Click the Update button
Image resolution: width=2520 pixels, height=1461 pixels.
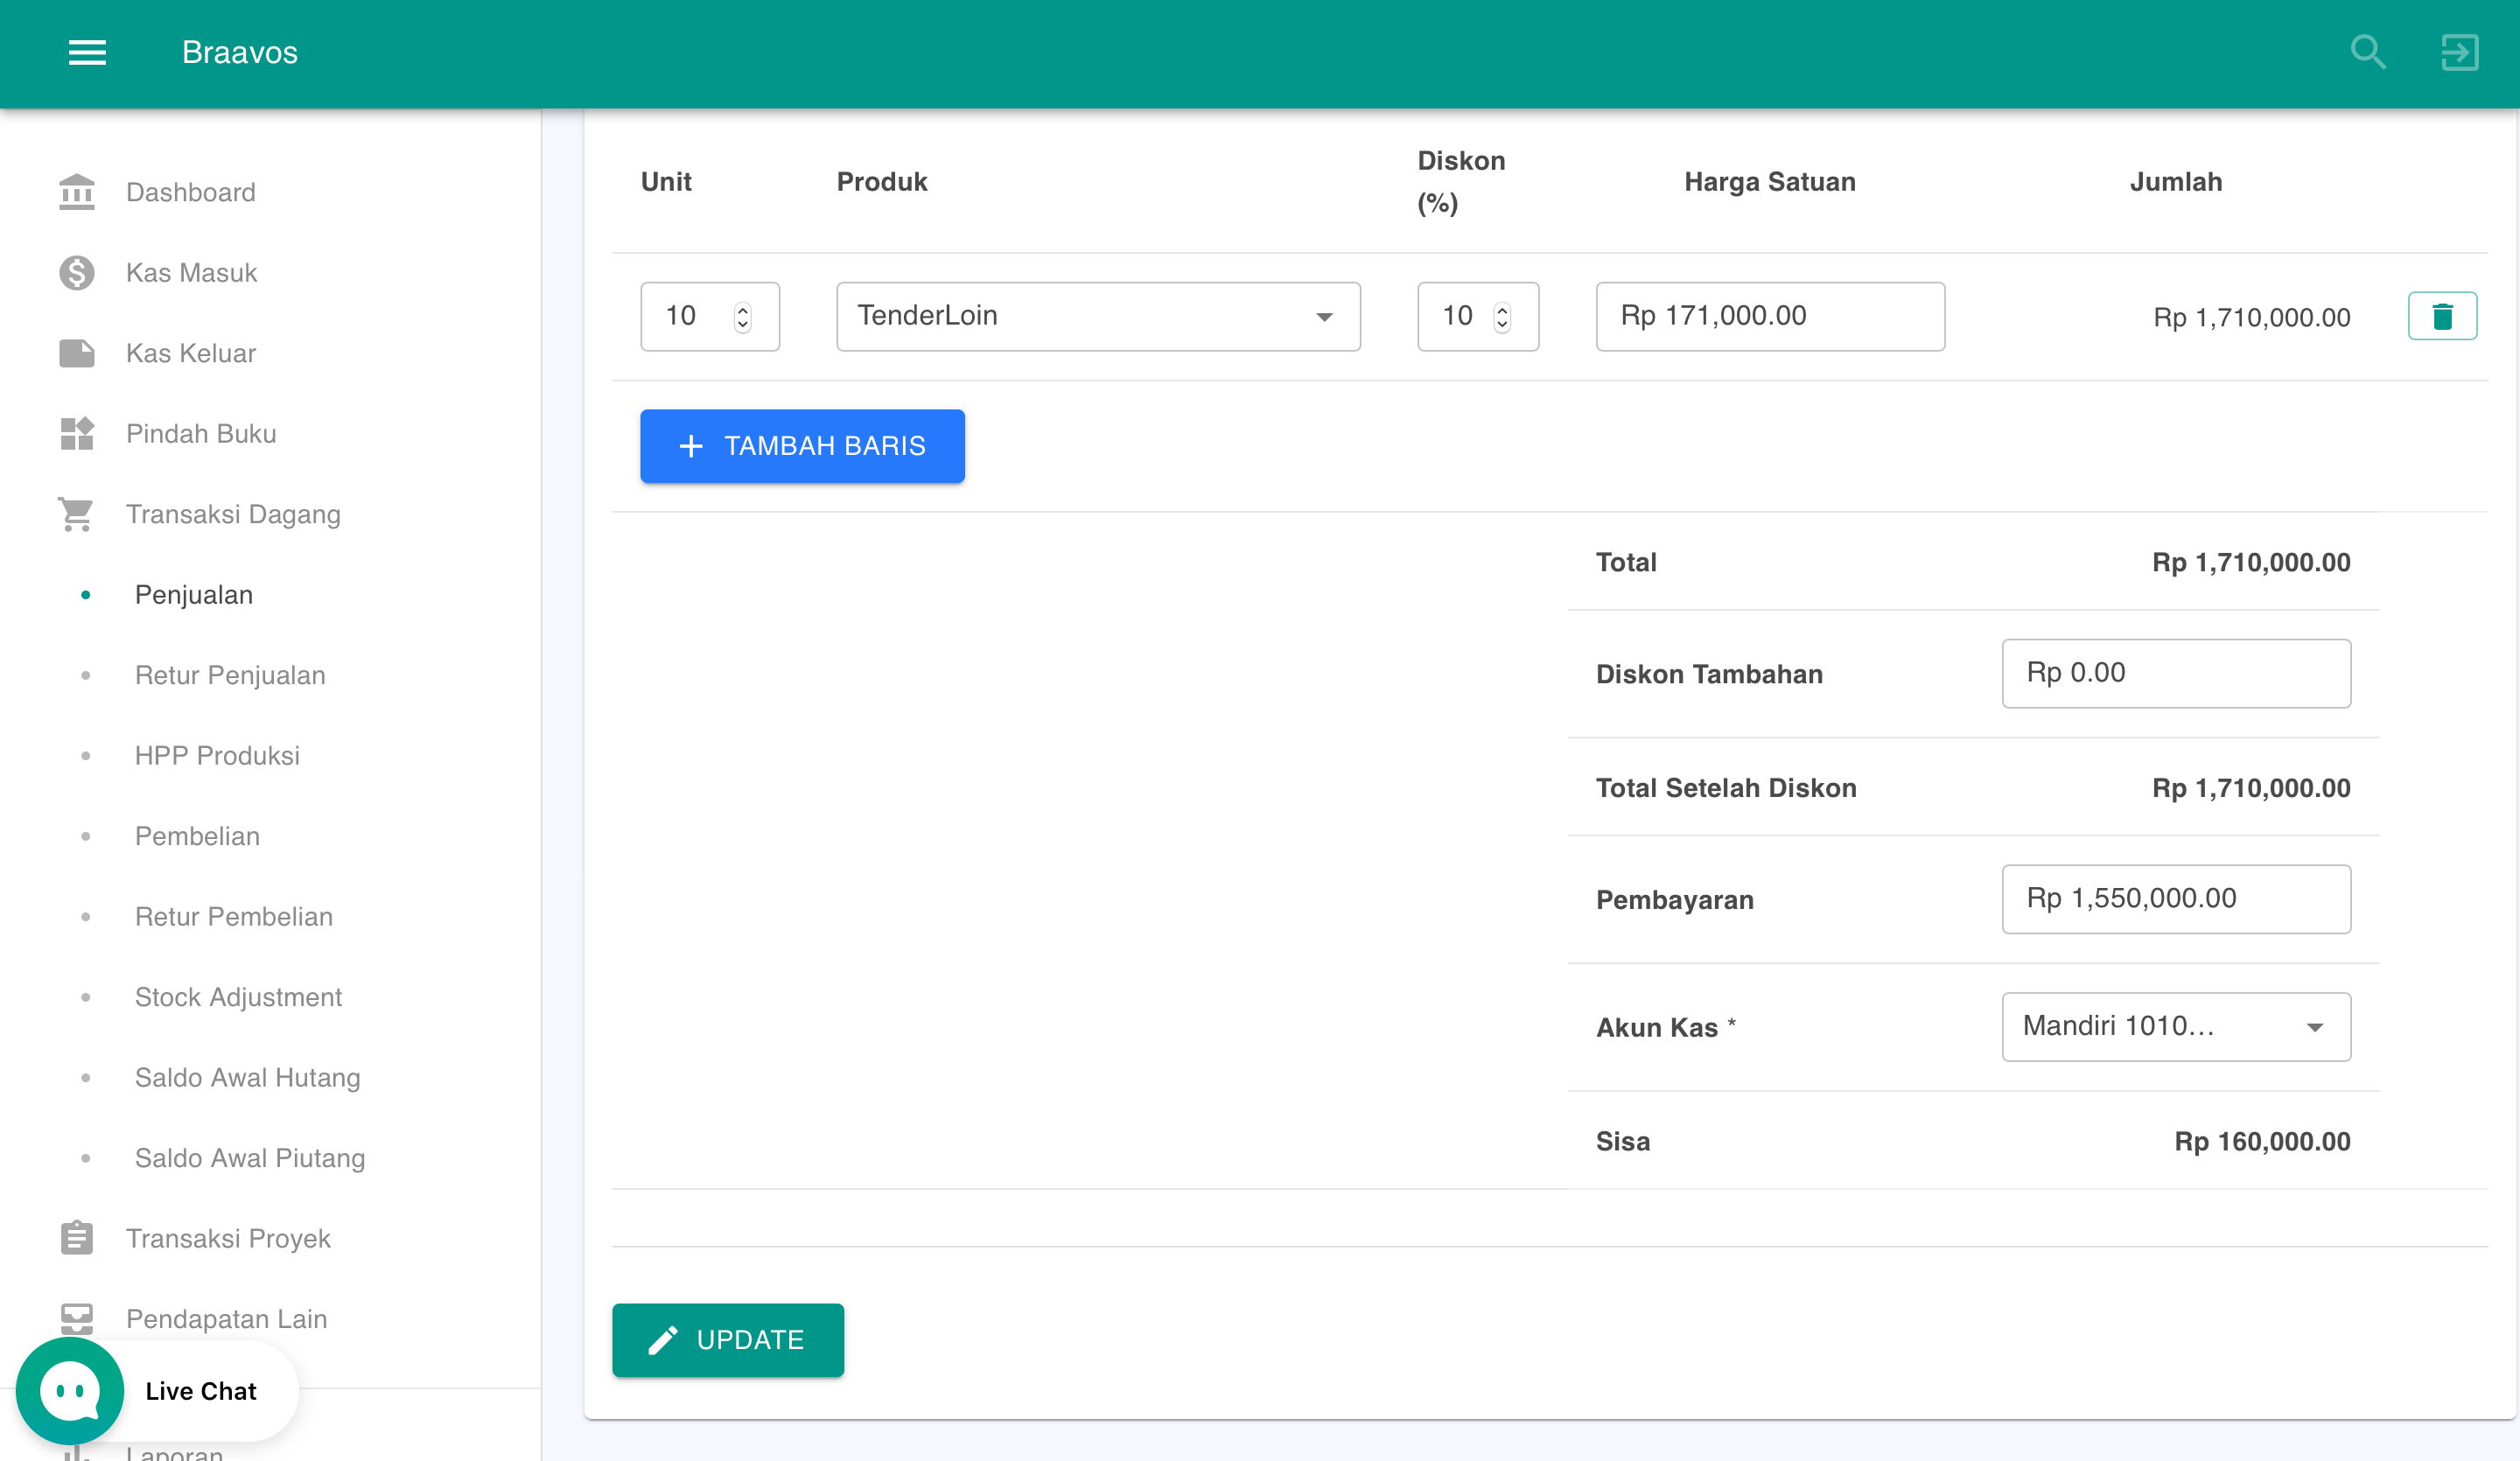[727, 1340]
